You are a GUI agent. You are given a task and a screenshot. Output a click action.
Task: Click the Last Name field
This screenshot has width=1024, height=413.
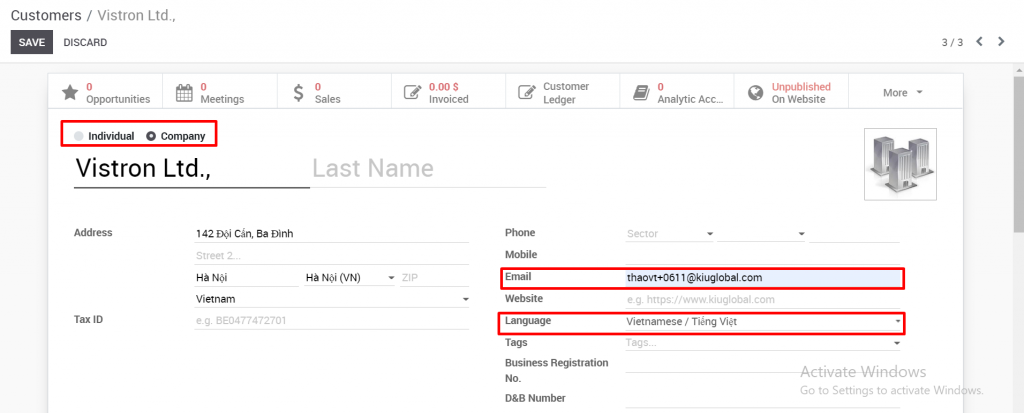click(x=428, y=169)
